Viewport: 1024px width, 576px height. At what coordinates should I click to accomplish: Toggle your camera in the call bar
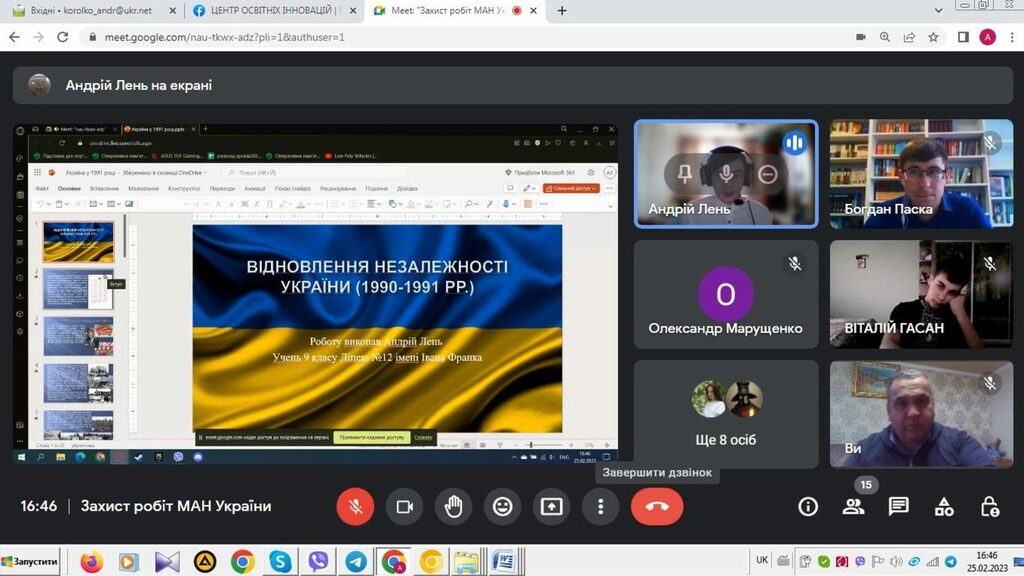[x=405, y=507]
